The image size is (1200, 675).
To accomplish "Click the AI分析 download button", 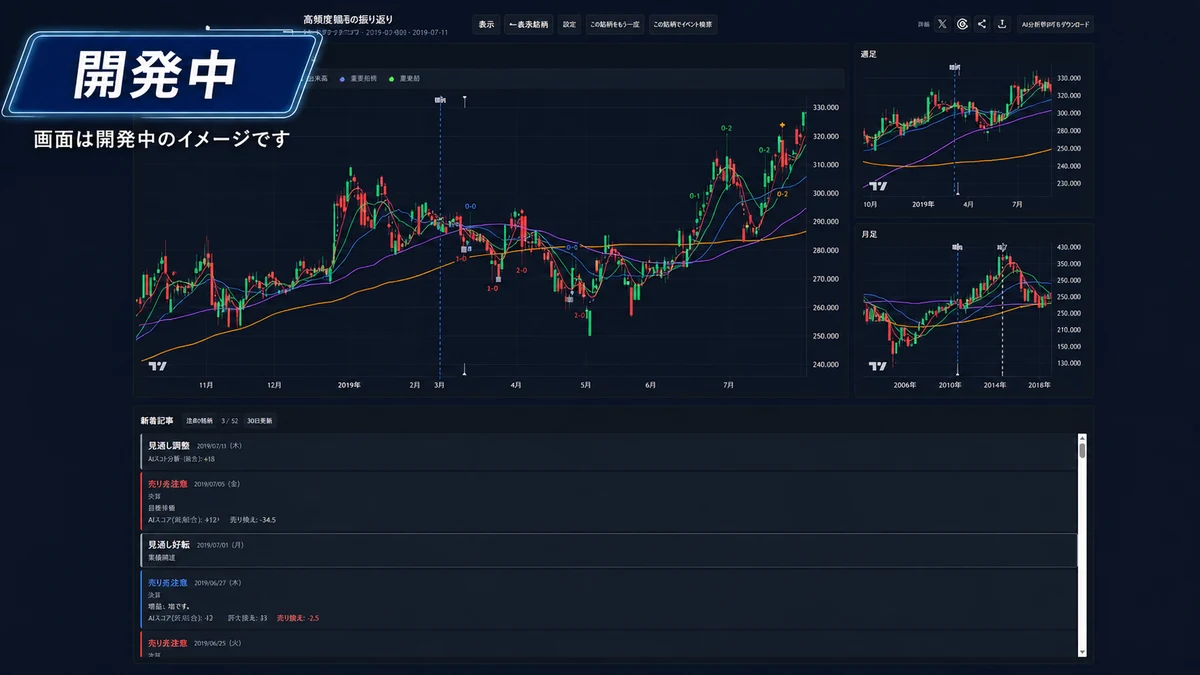I will coord(1056,24).
